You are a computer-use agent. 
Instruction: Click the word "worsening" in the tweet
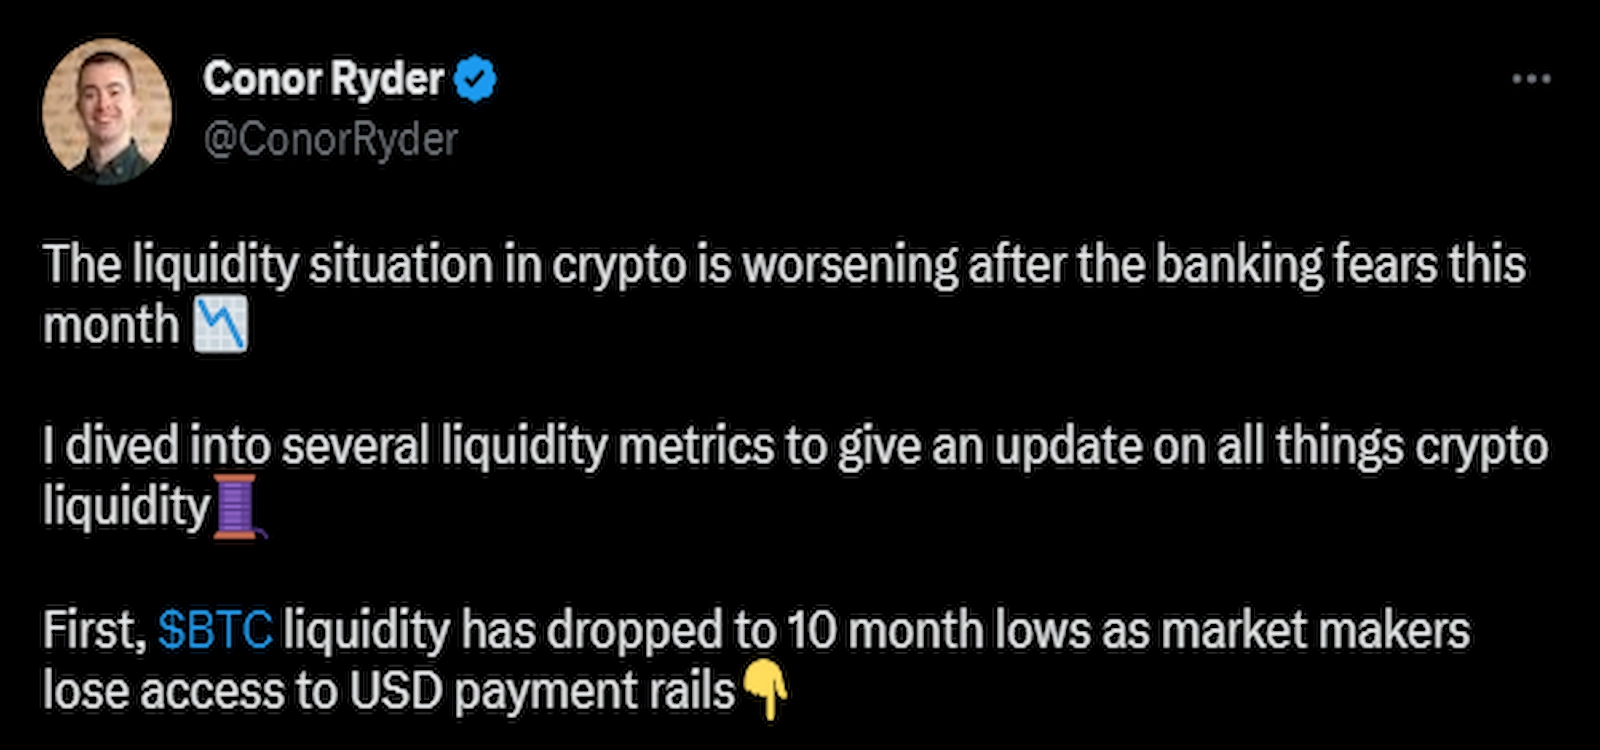[x=849, y=266]
